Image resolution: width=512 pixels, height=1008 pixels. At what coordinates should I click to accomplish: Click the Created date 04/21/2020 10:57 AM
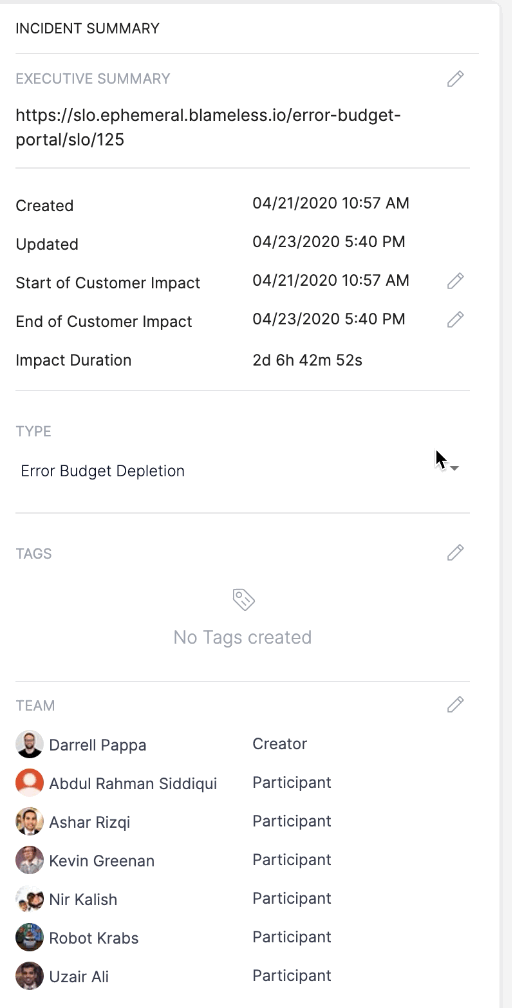[331, 203]
